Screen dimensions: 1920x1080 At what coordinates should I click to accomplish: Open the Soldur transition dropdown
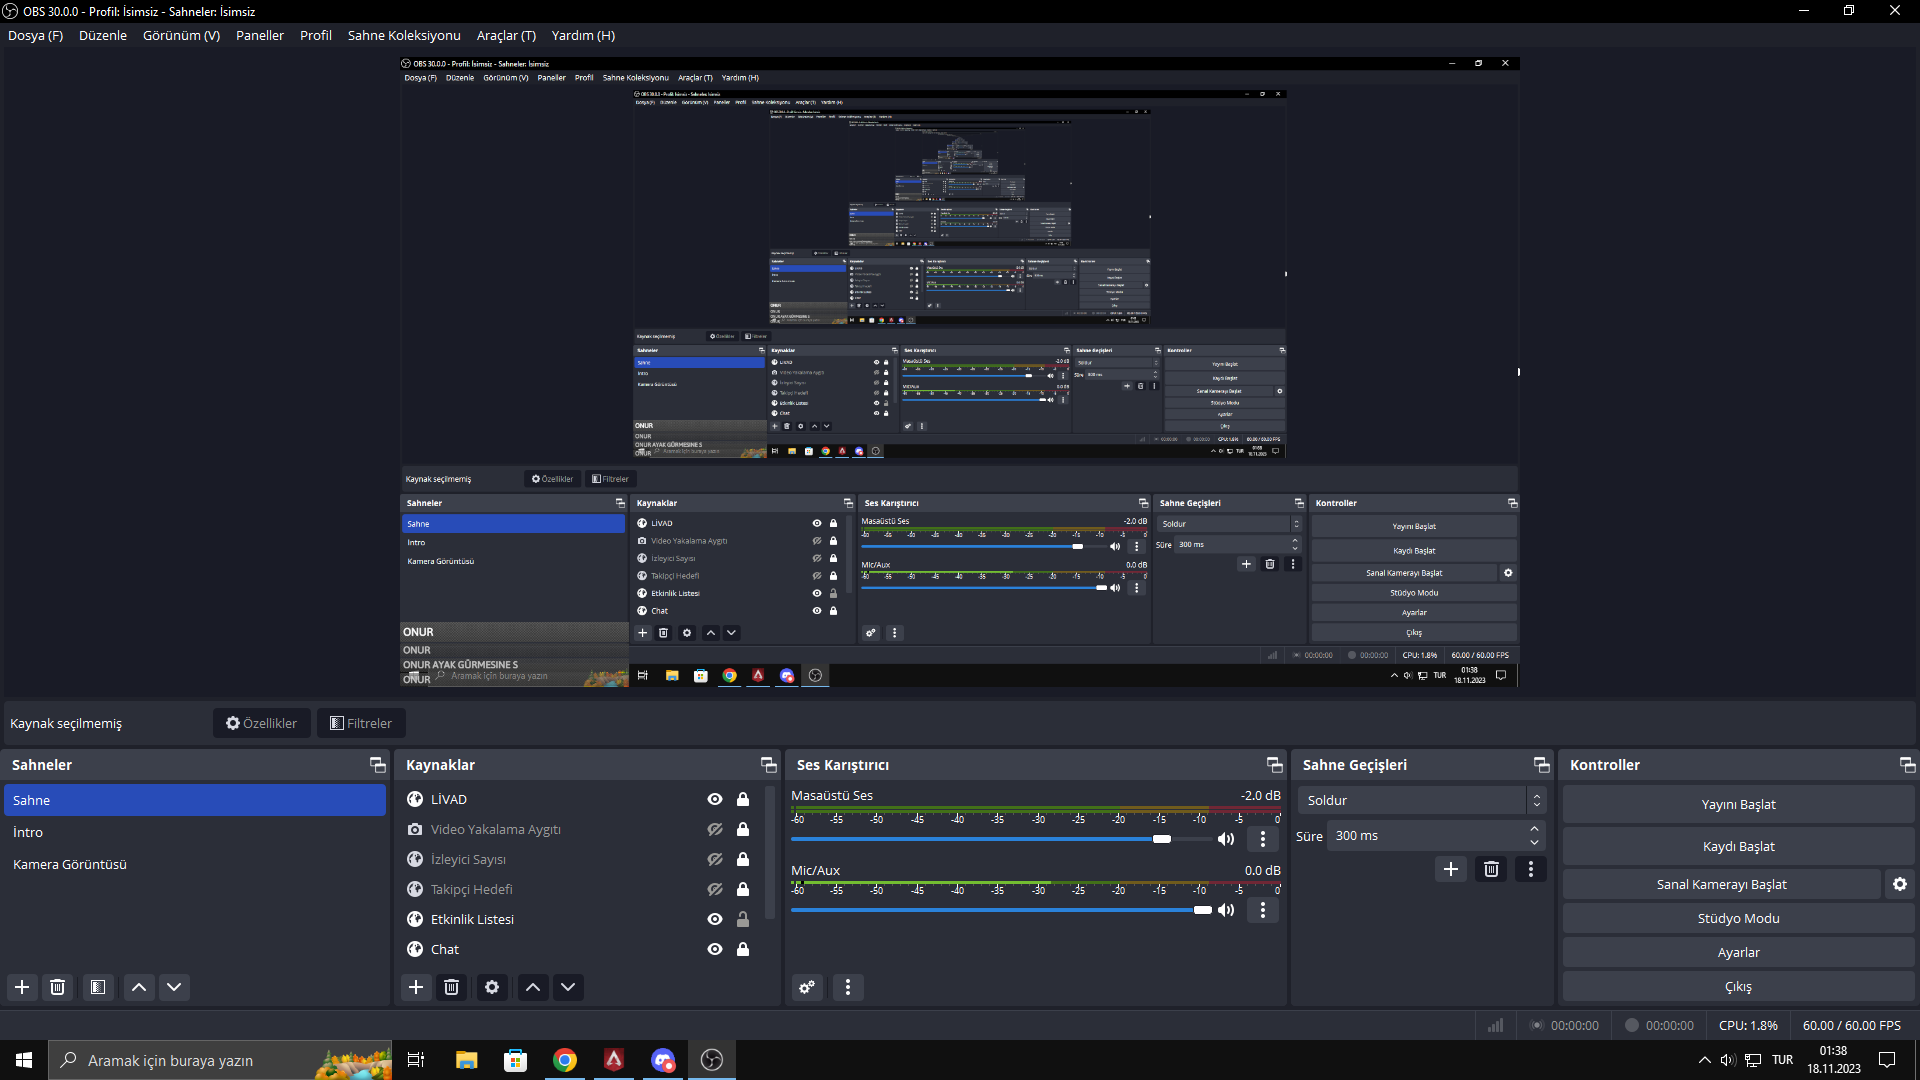point(1422,800)
